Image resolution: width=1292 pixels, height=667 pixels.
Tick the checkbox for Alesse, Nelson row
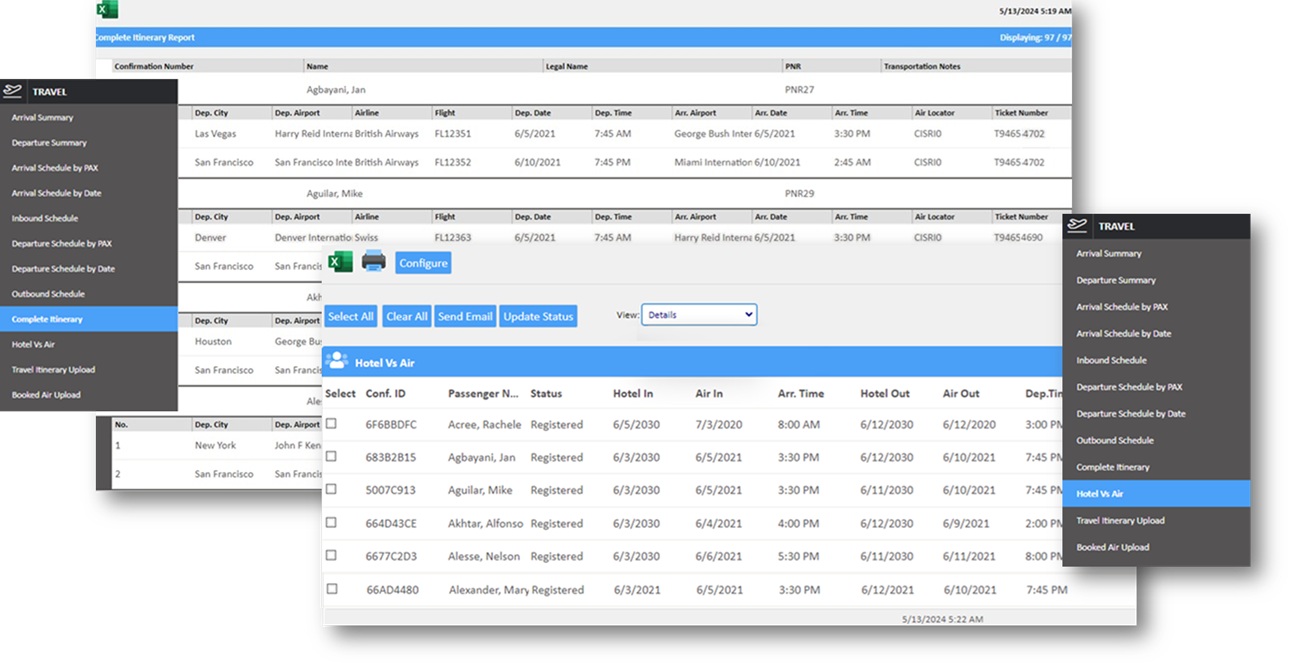coord(331,556)
